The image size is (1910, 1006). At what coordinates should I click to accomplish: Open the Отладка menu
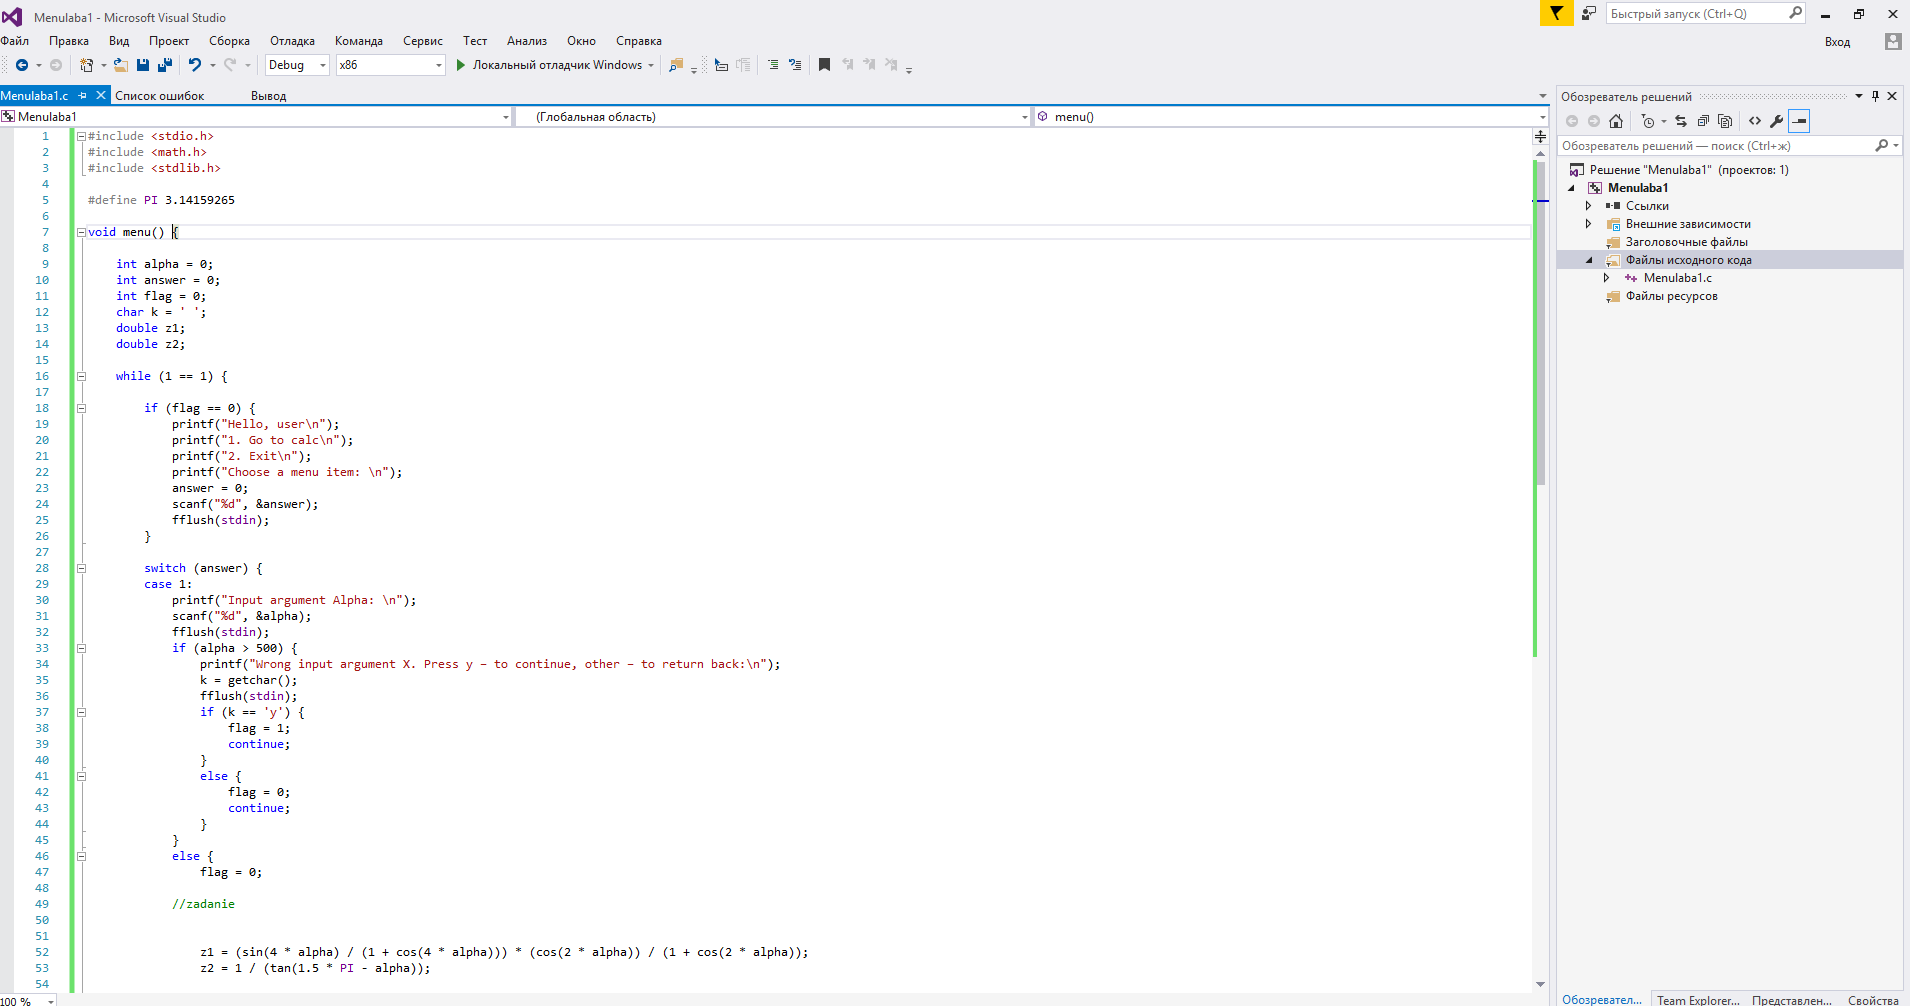tap(292, 41)
